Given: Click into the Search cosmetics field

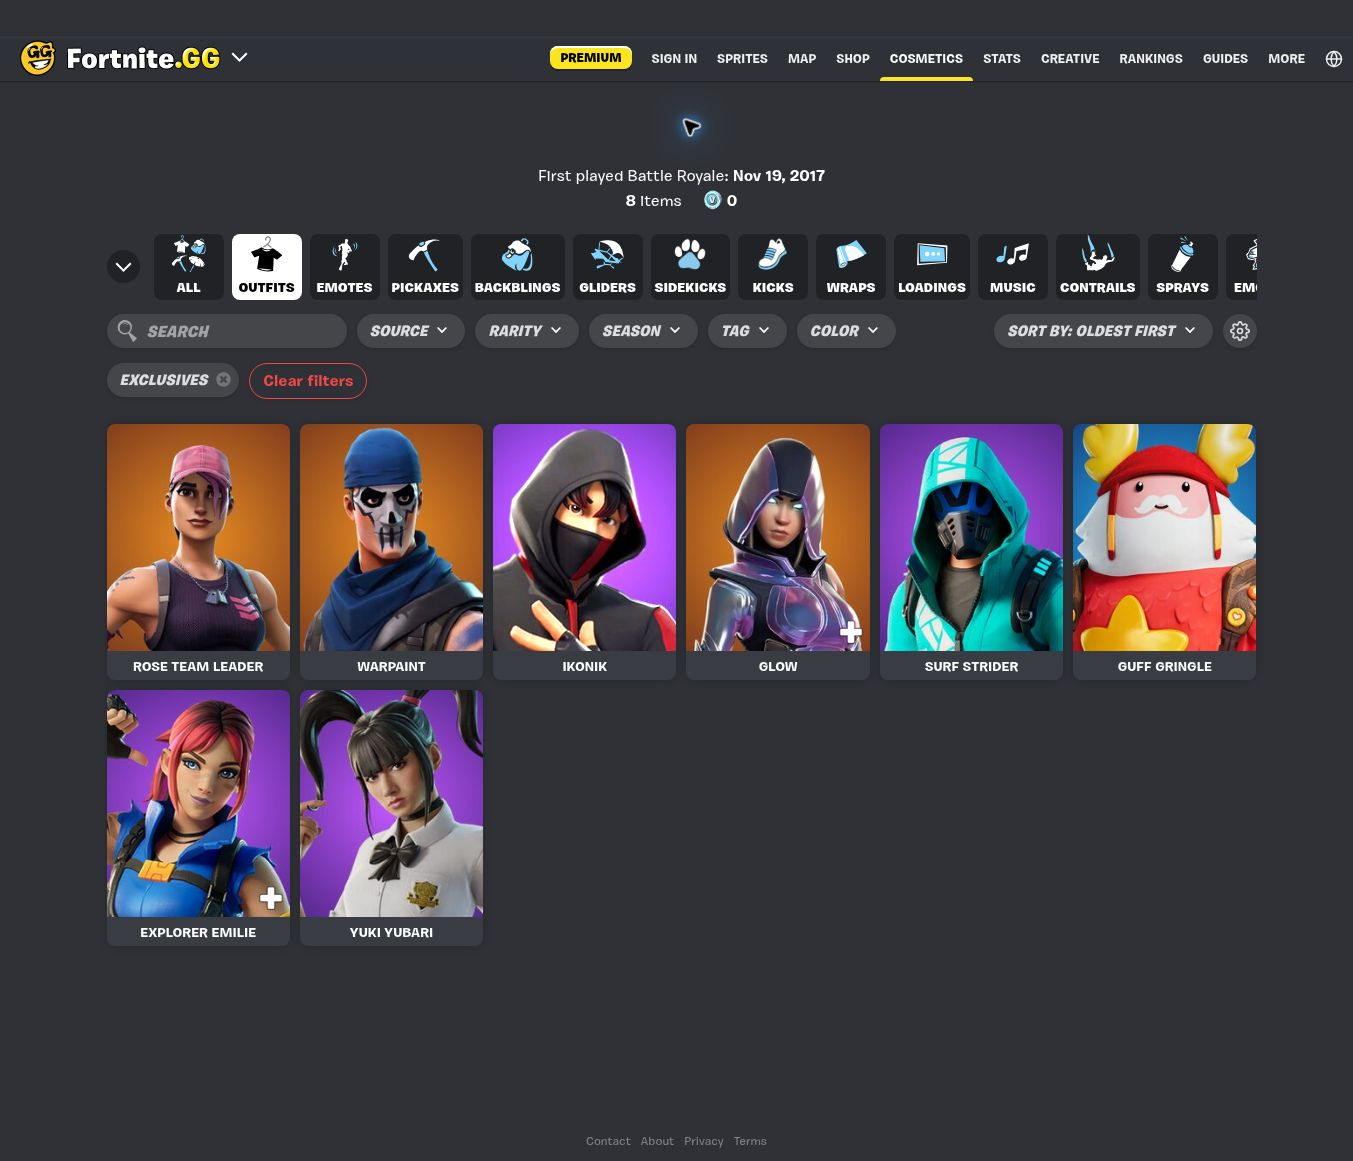Looking at the screenshot, I should (x=227, y=331).
